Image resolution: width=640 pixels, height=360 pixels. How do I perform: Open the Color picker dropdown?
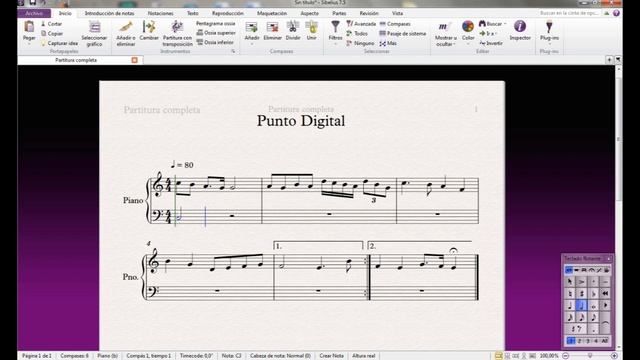pos(468,32)
